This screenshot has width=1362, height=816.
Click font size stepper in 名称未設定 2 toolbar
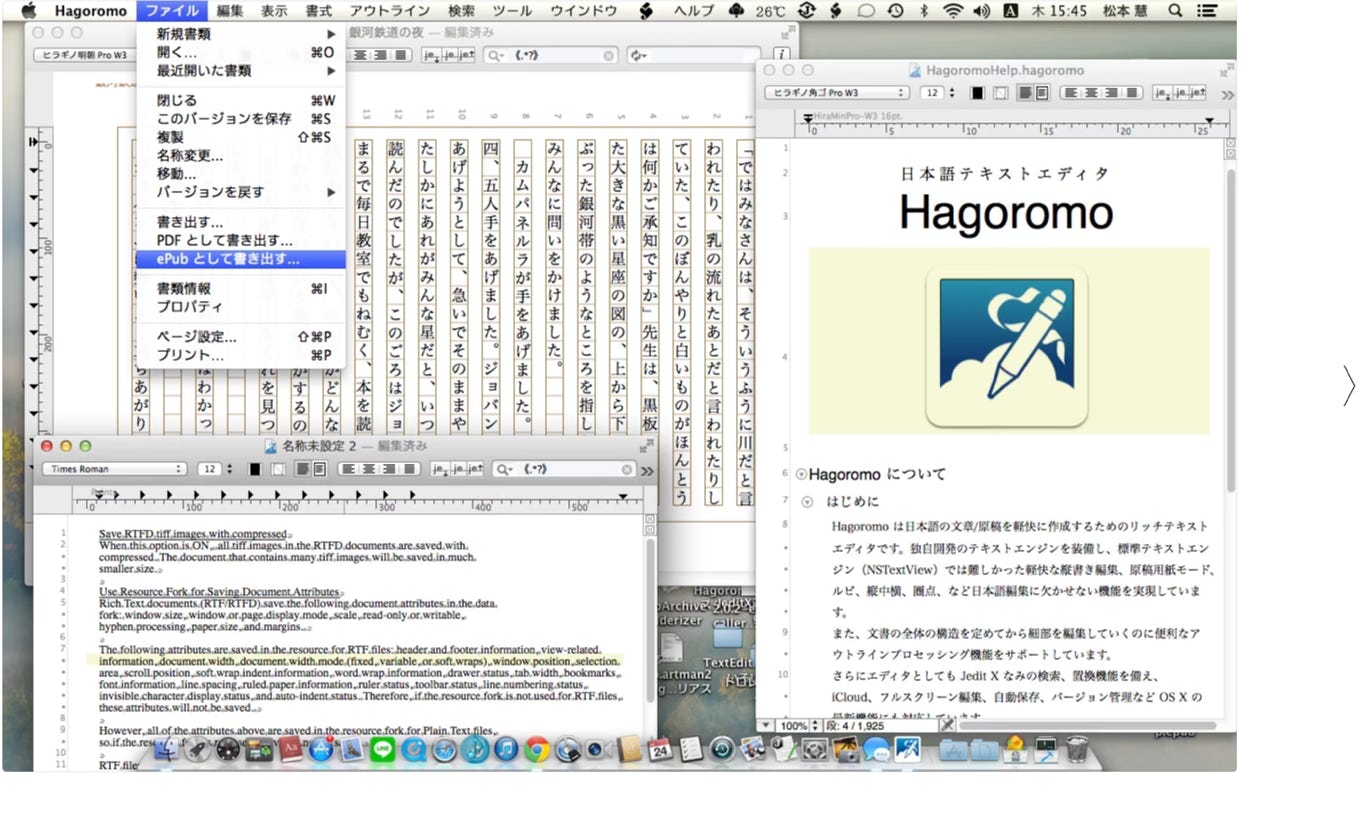pos(229,469)
